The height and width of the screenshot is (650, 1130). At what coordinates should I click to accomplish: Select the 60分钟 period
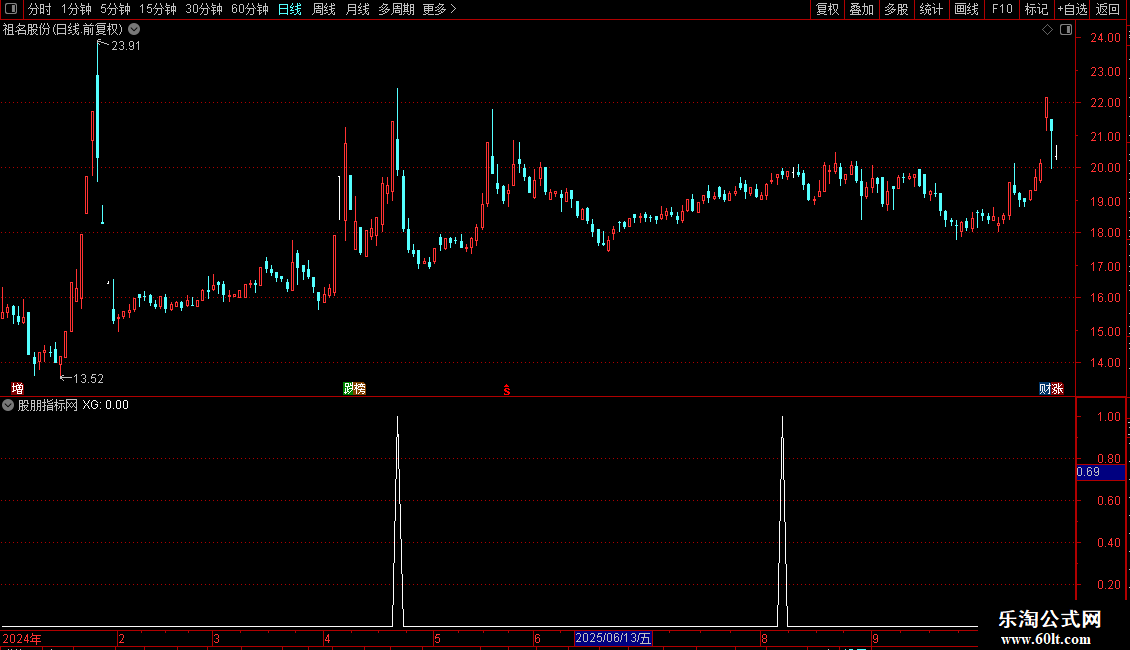tap(250, 9)
